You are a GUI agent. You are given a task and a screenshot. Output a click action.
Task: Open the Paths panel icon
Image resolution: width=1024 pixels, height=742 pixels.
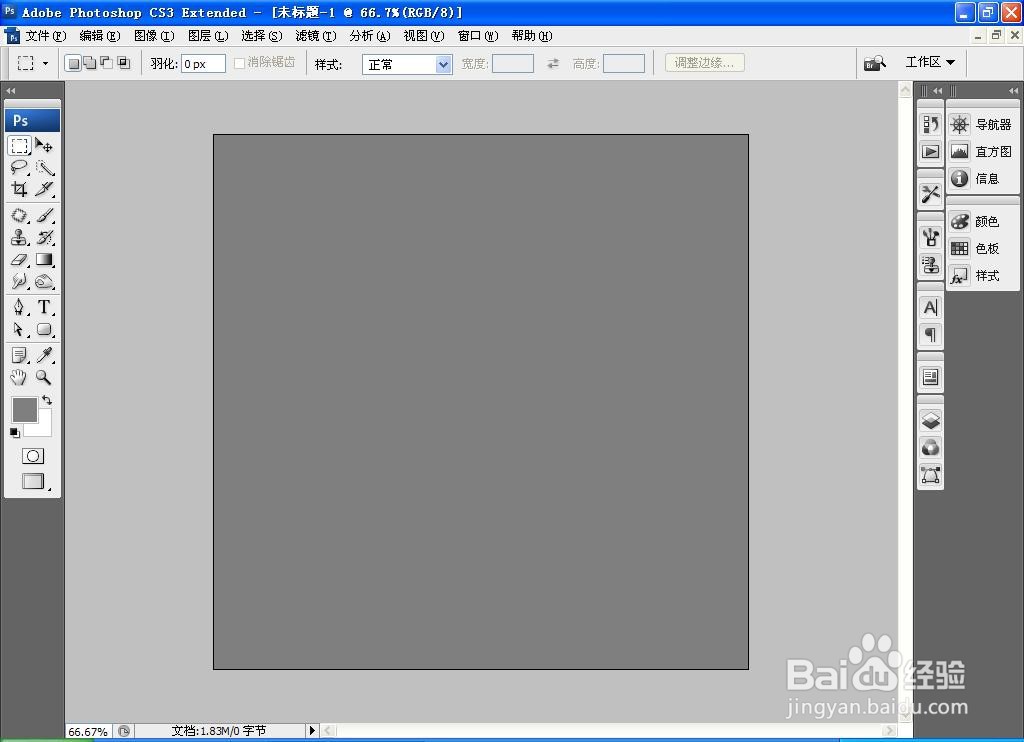931,475
